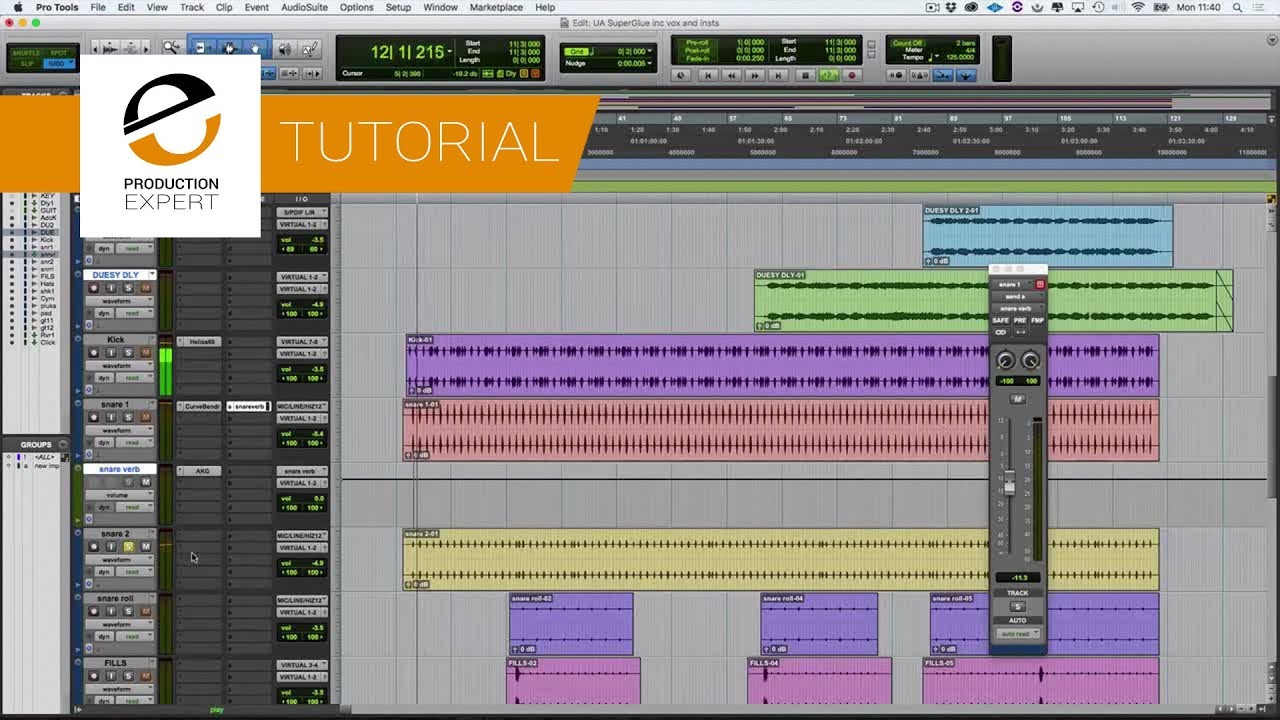Click the red close button on send window
The height and width of the screenshot is (720, 1280).
pyautogui.click(x=1039, y=284)
